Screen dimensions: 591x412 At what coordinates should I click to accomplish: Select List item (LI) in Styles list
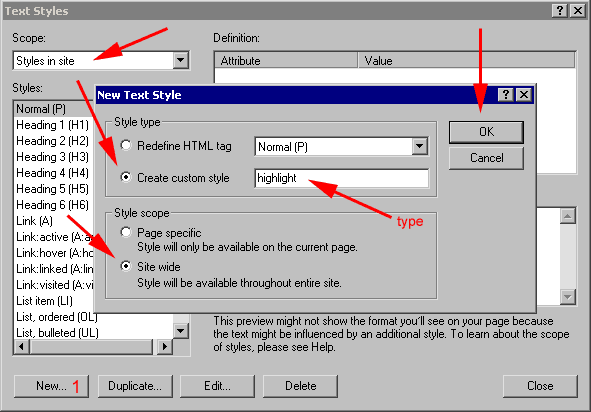tap(44, 301)
